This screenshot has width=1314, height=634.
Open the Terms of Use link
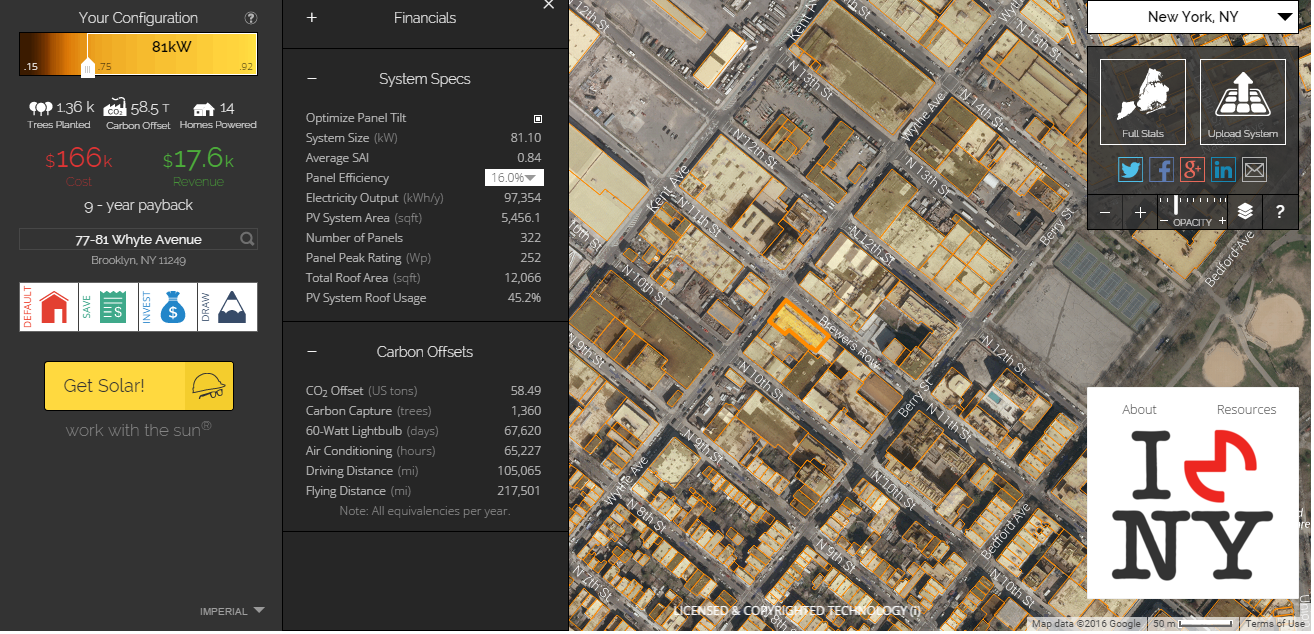coord(1275,624)
